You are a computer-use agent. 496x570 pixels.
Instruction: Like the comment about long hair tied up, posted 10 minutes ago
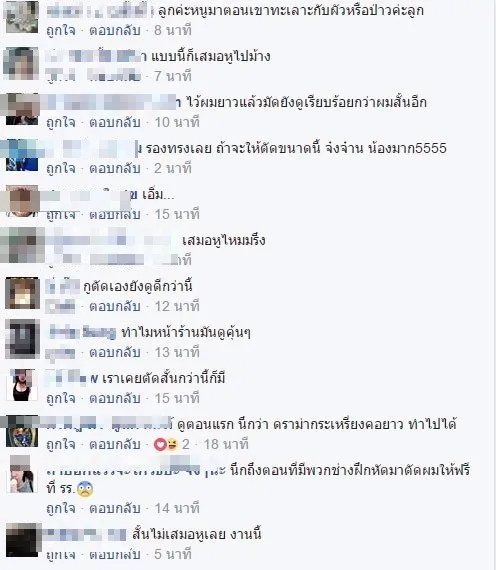[61, 122]
